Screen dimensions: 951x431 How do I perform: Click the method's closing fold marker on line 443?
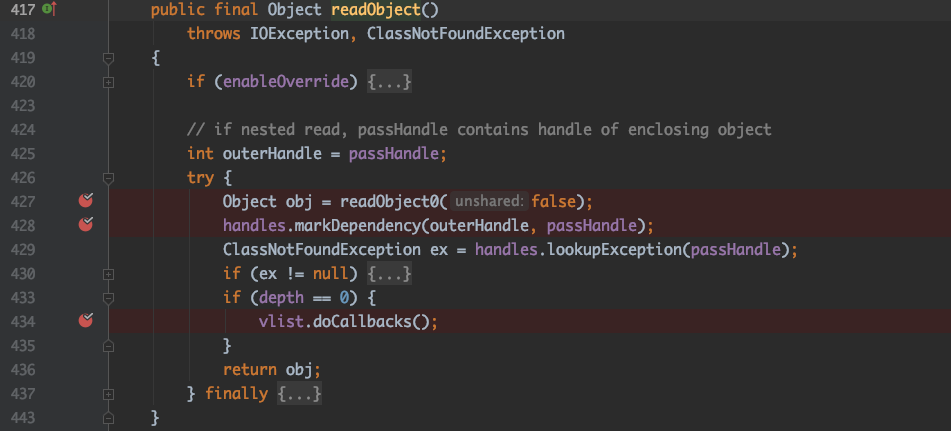point(108,417)
